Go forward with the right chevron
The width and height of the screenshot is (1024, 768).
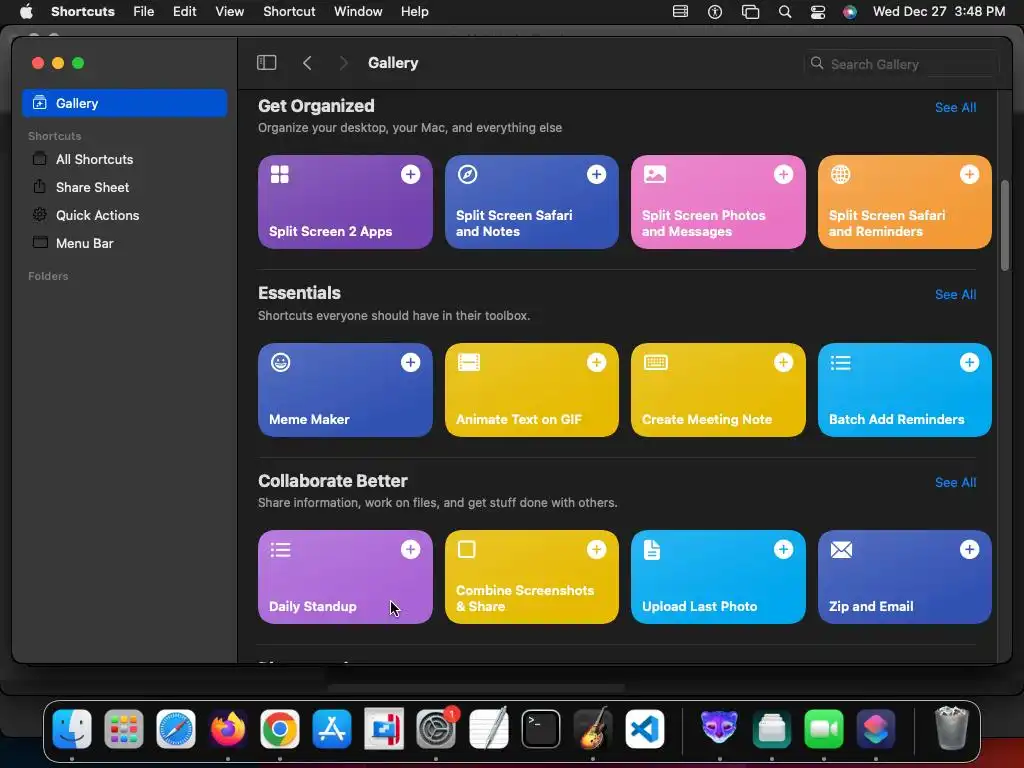coord(344,63)
